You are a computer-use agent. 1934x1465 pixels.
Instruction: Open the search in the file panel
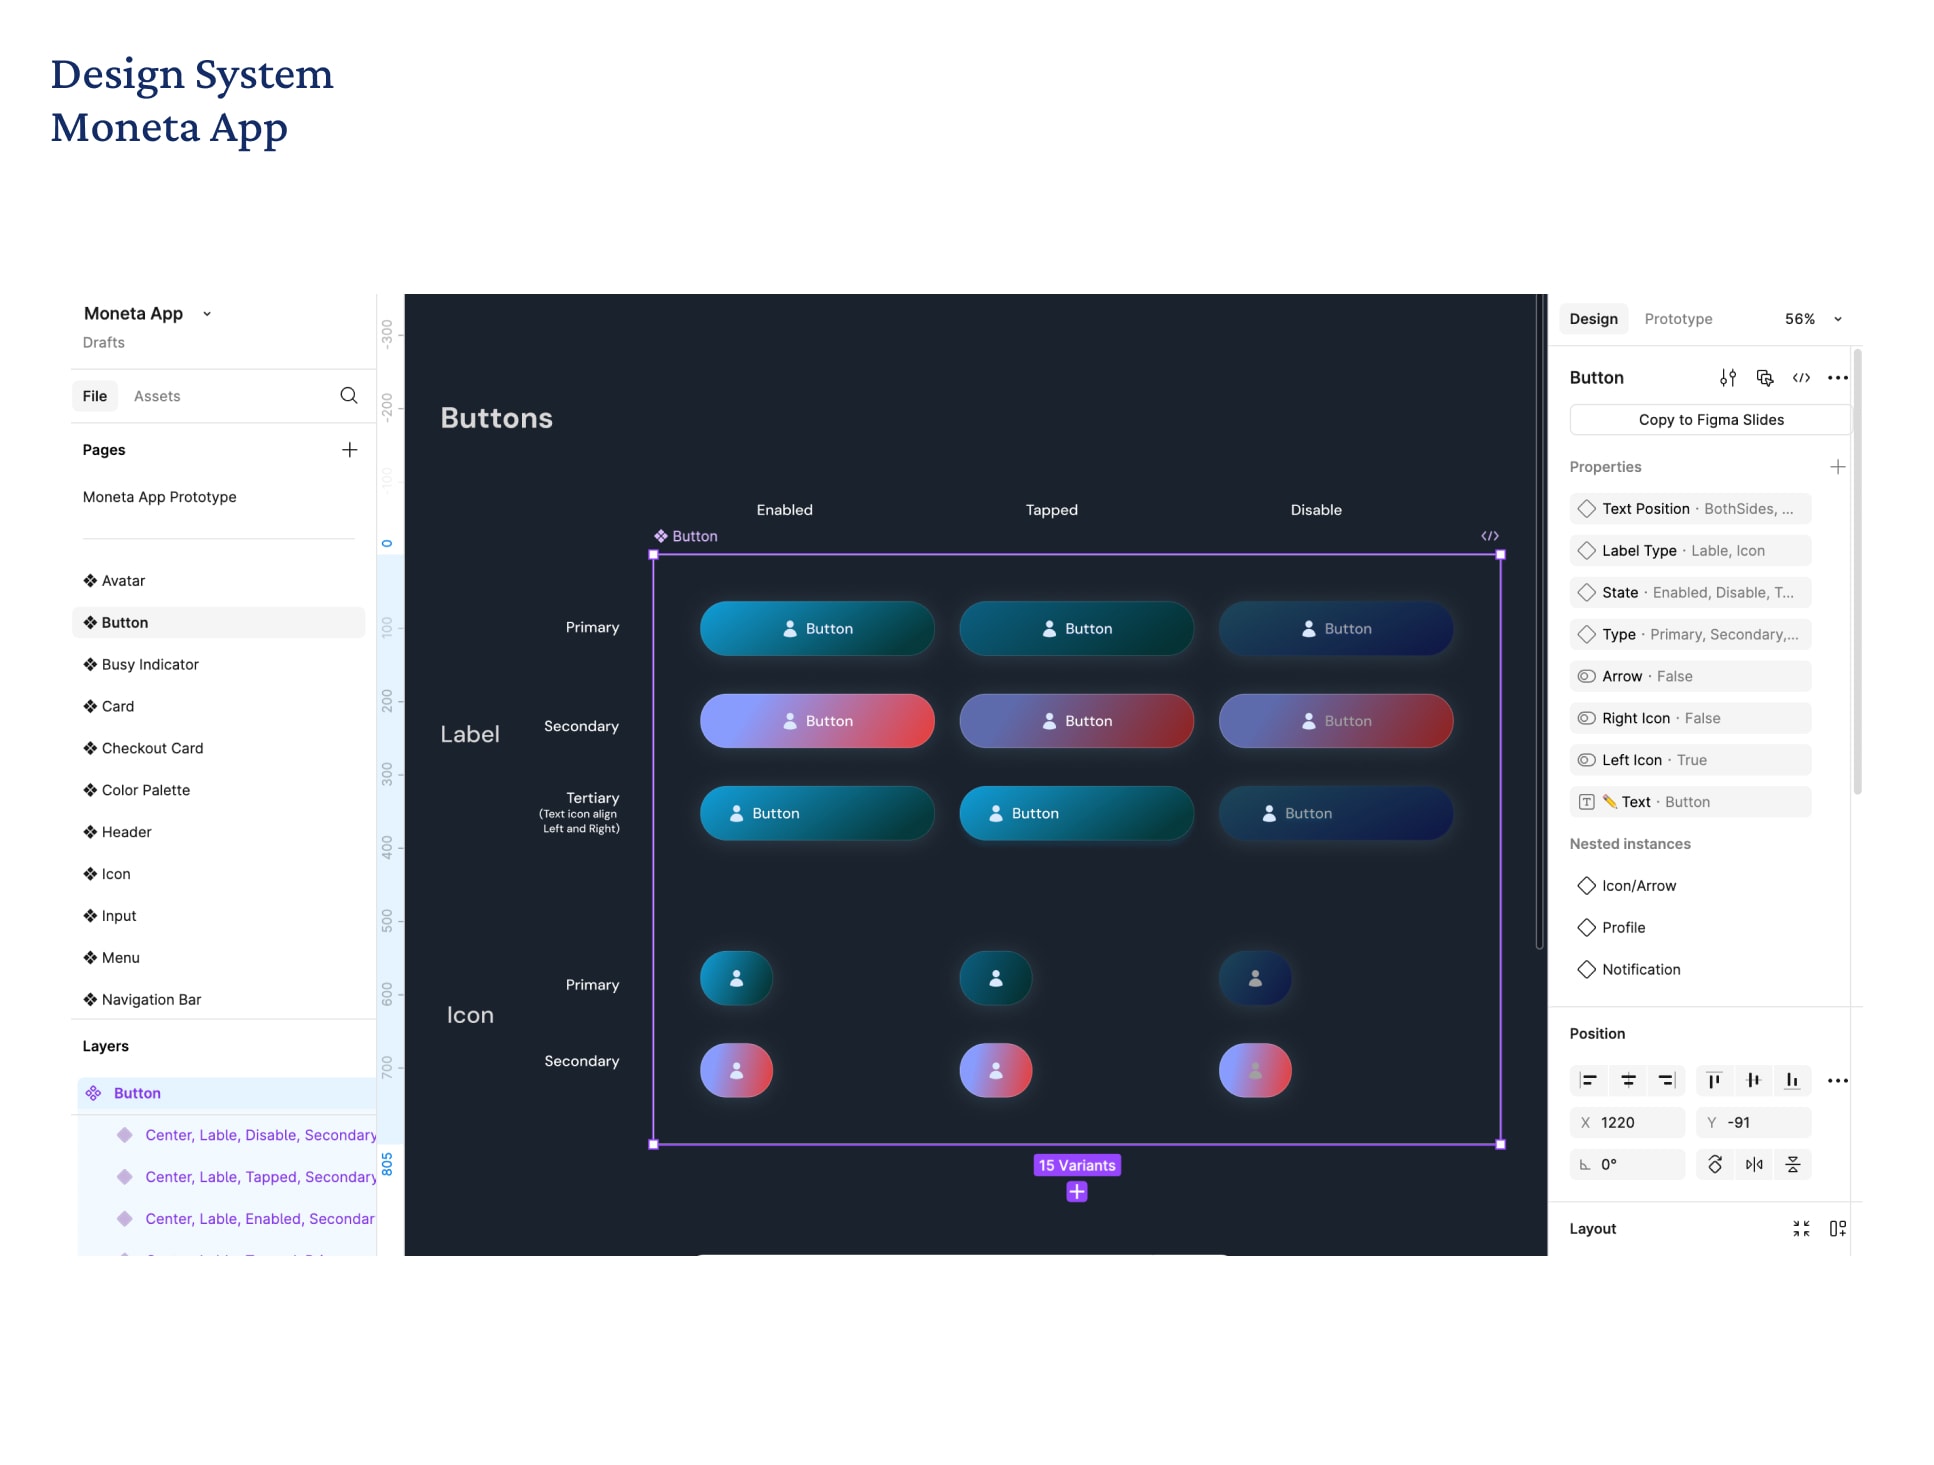pyautogui.click(x=348, y=396)
